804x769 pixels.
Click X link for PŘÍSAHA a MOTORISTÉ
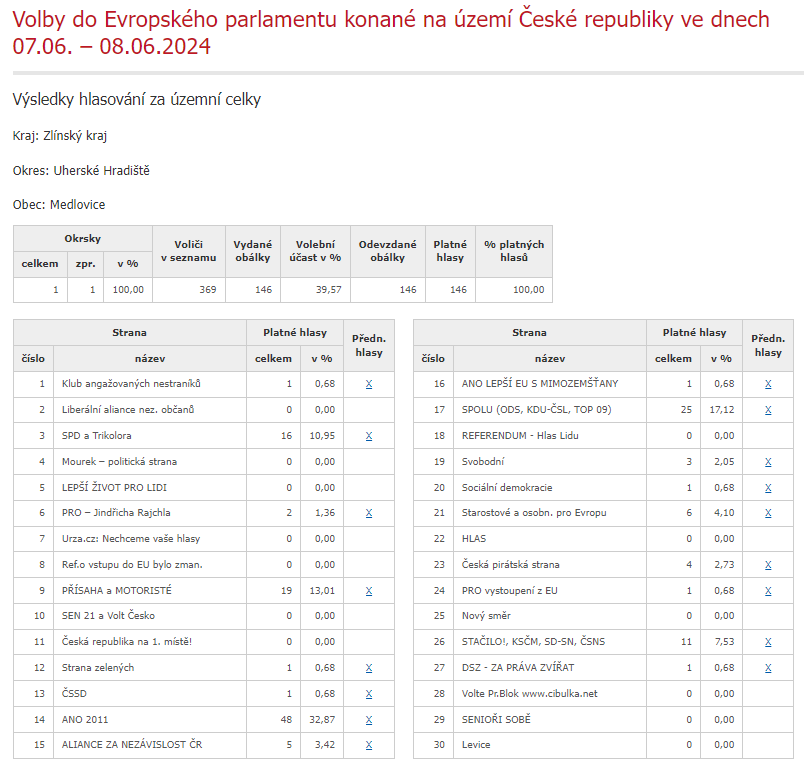coord(369,590)
